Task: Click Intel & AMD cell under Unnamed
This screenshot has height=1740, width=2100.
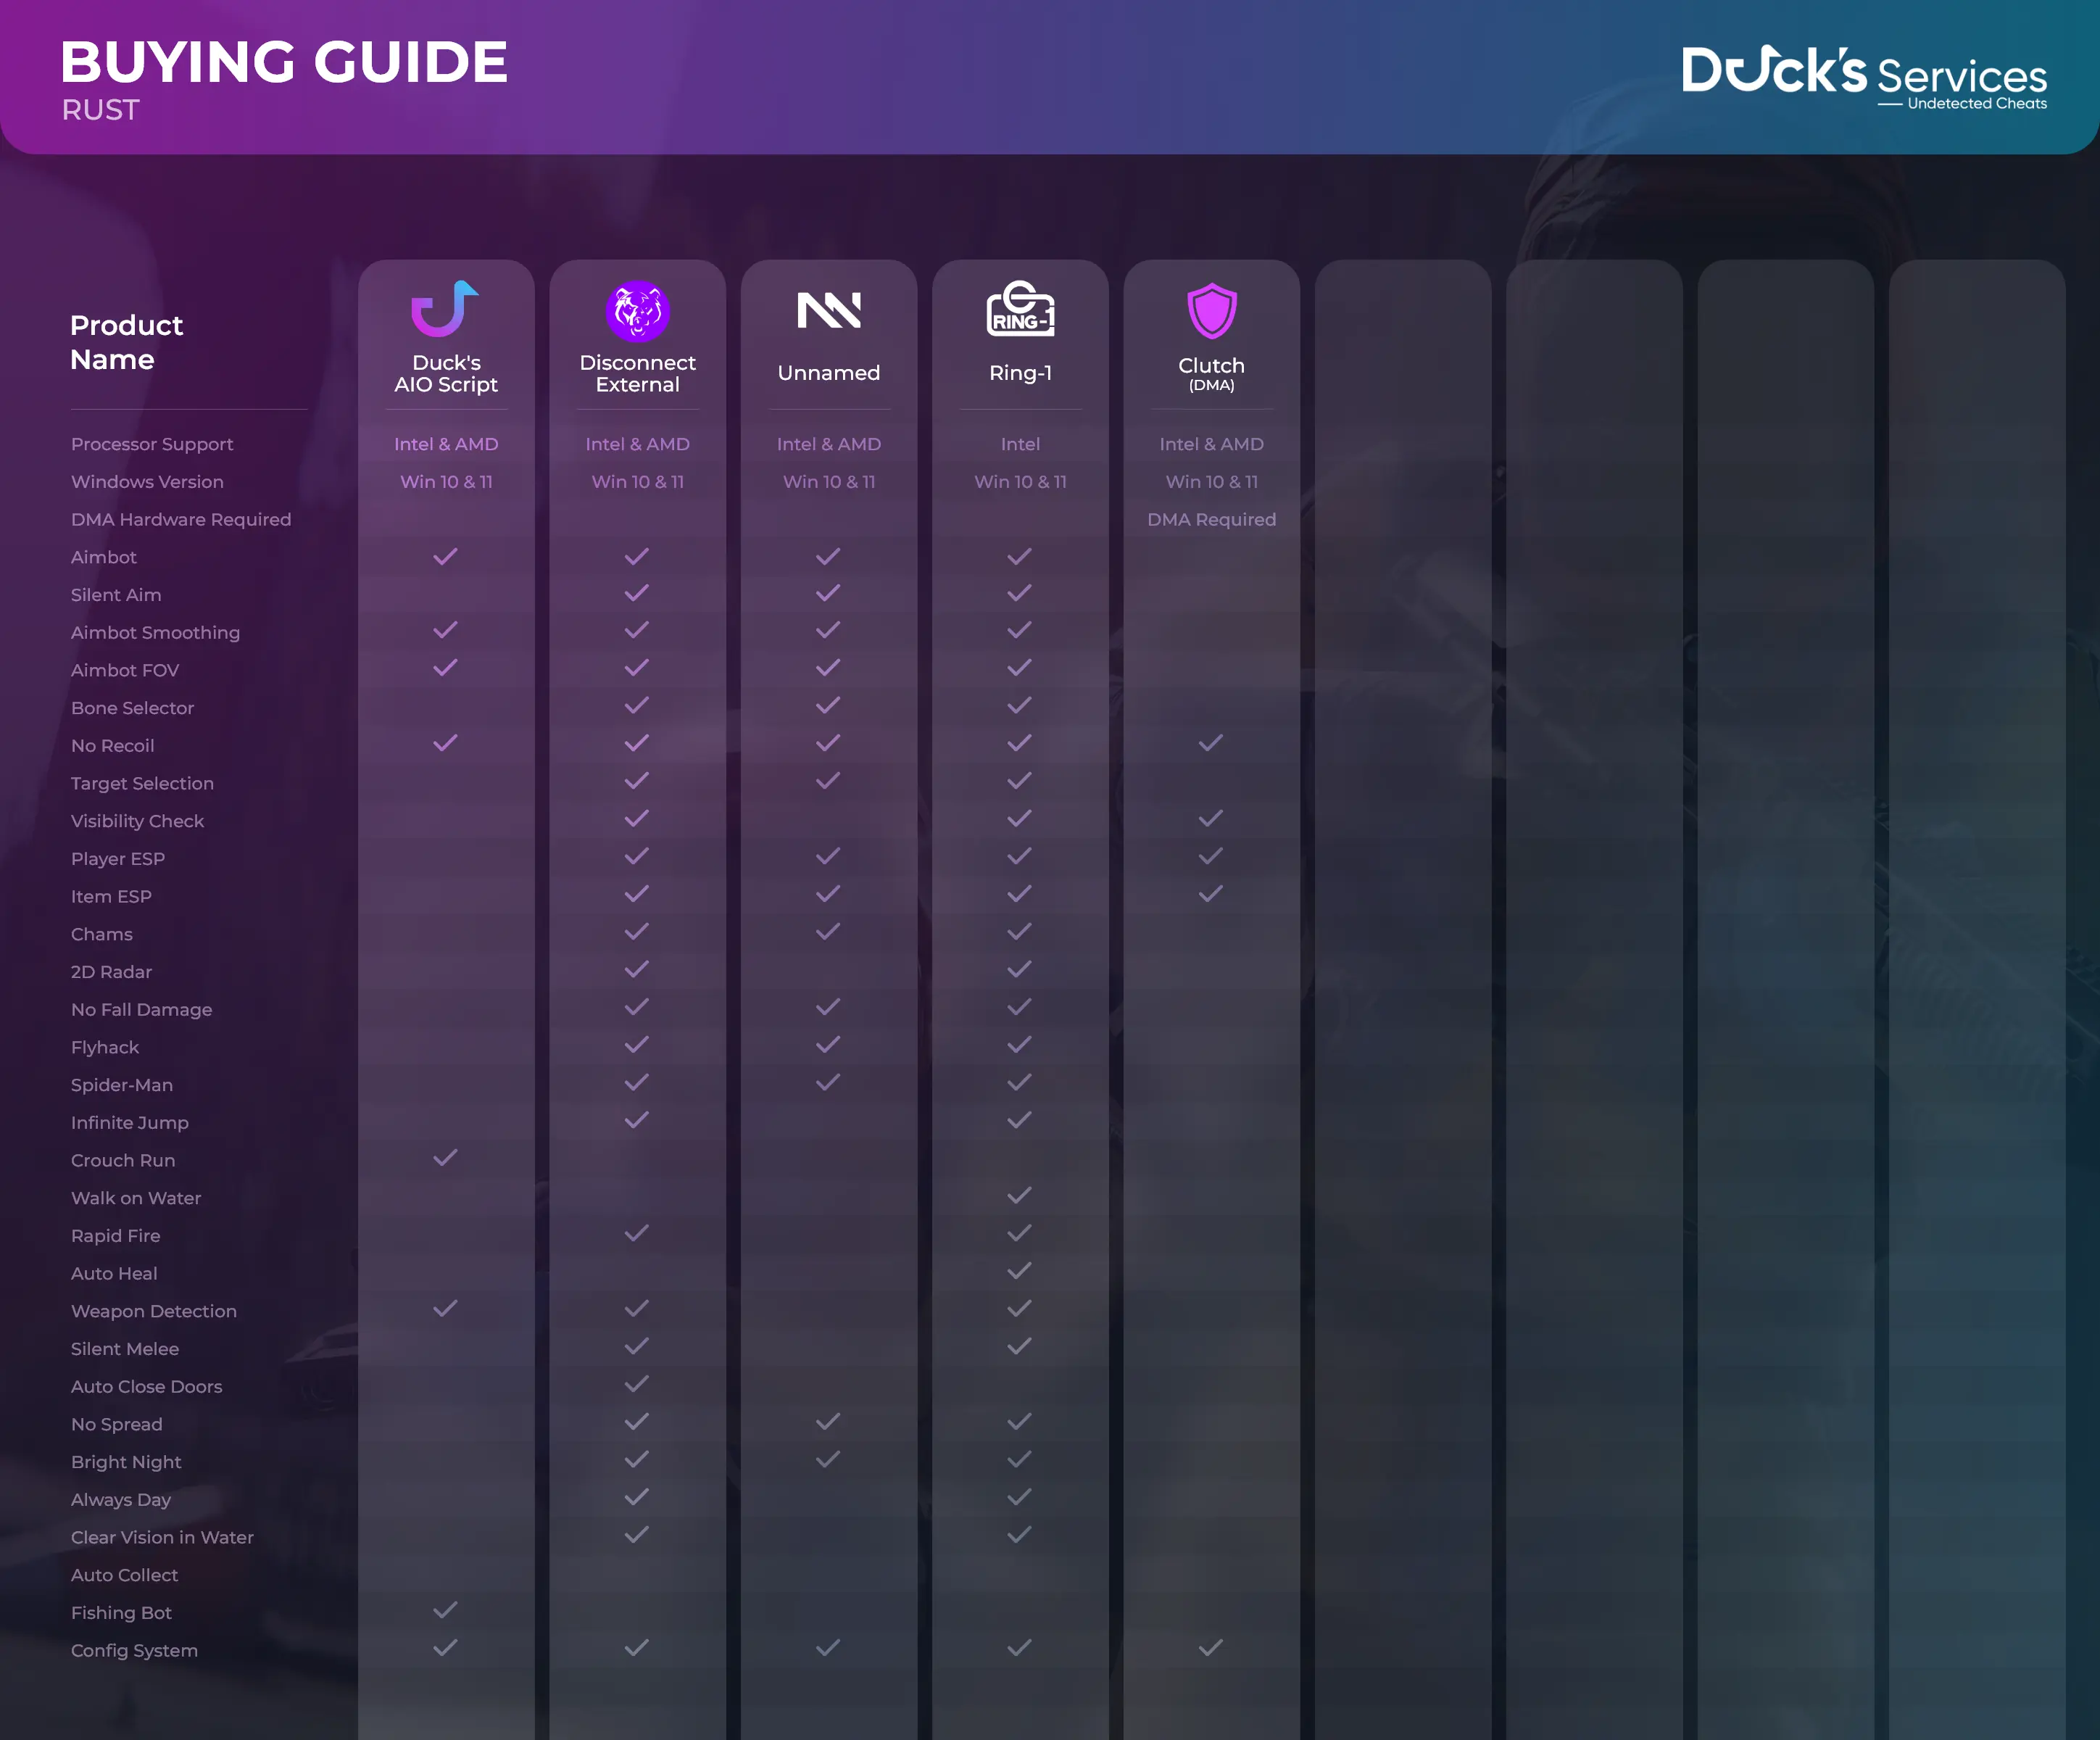Action: [829, 444]
